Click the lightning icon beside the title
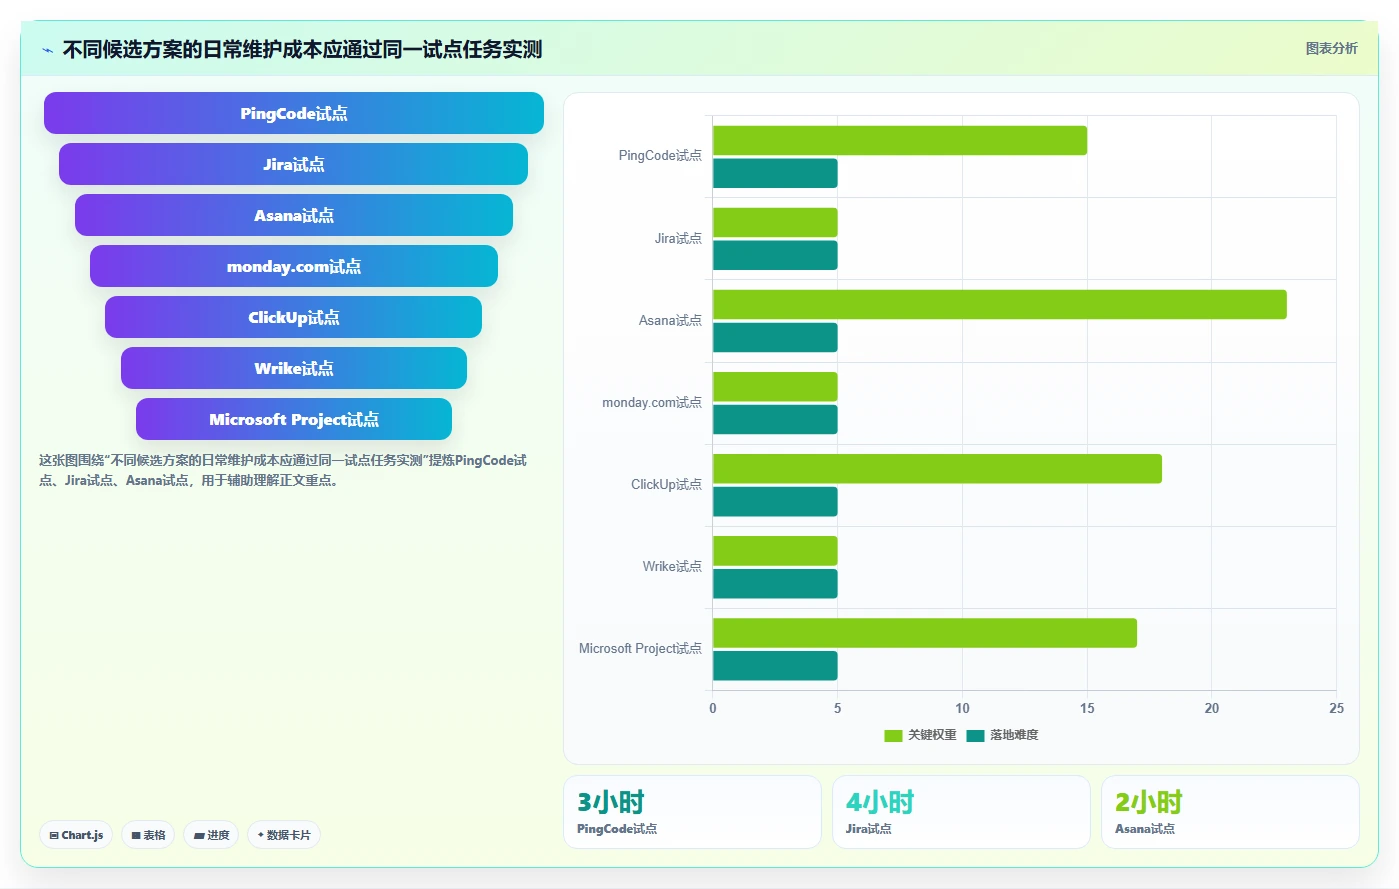This screenshot has width=1399, height=889. [x=47, y=50]
